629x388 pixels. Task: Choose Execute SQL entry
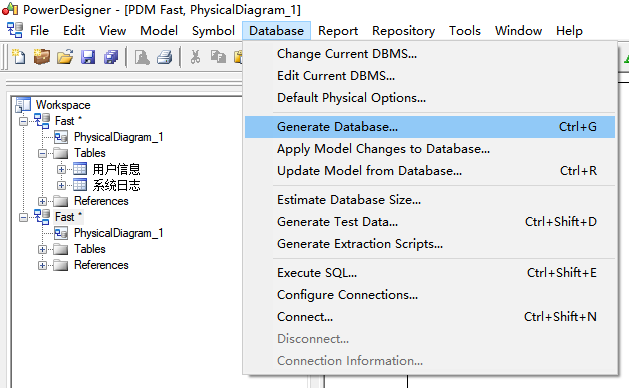click(430, 273)
